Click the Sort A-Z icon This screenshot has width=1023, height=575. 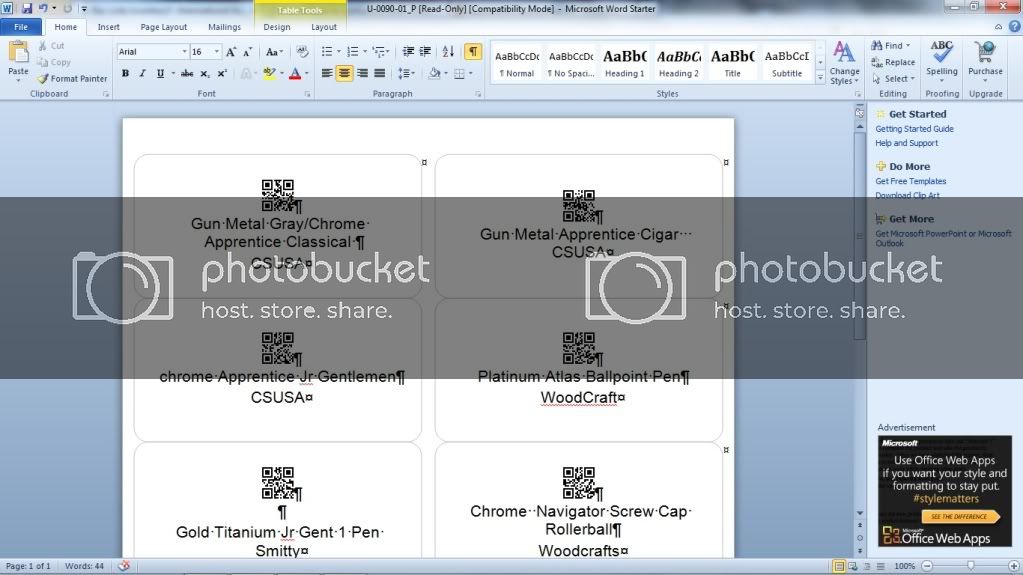448,52
